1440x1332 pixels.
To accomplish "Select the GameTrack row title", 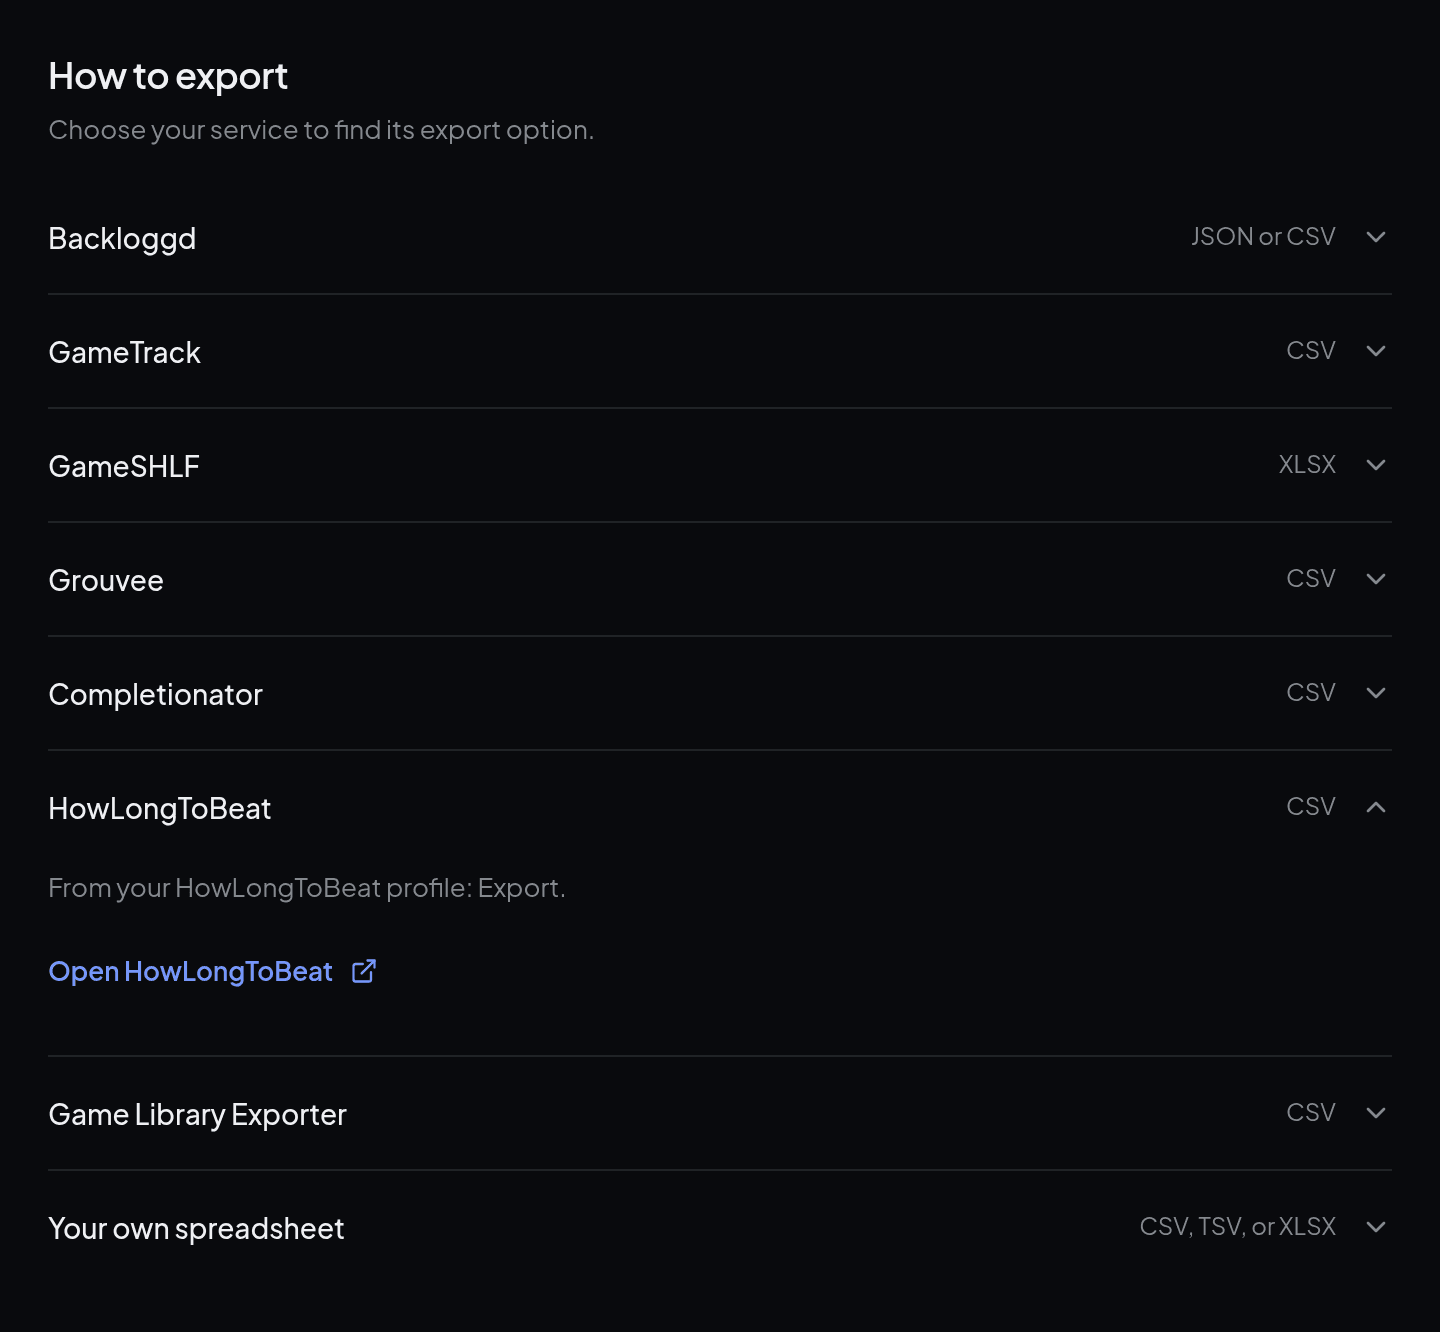I will pos(125,352).
